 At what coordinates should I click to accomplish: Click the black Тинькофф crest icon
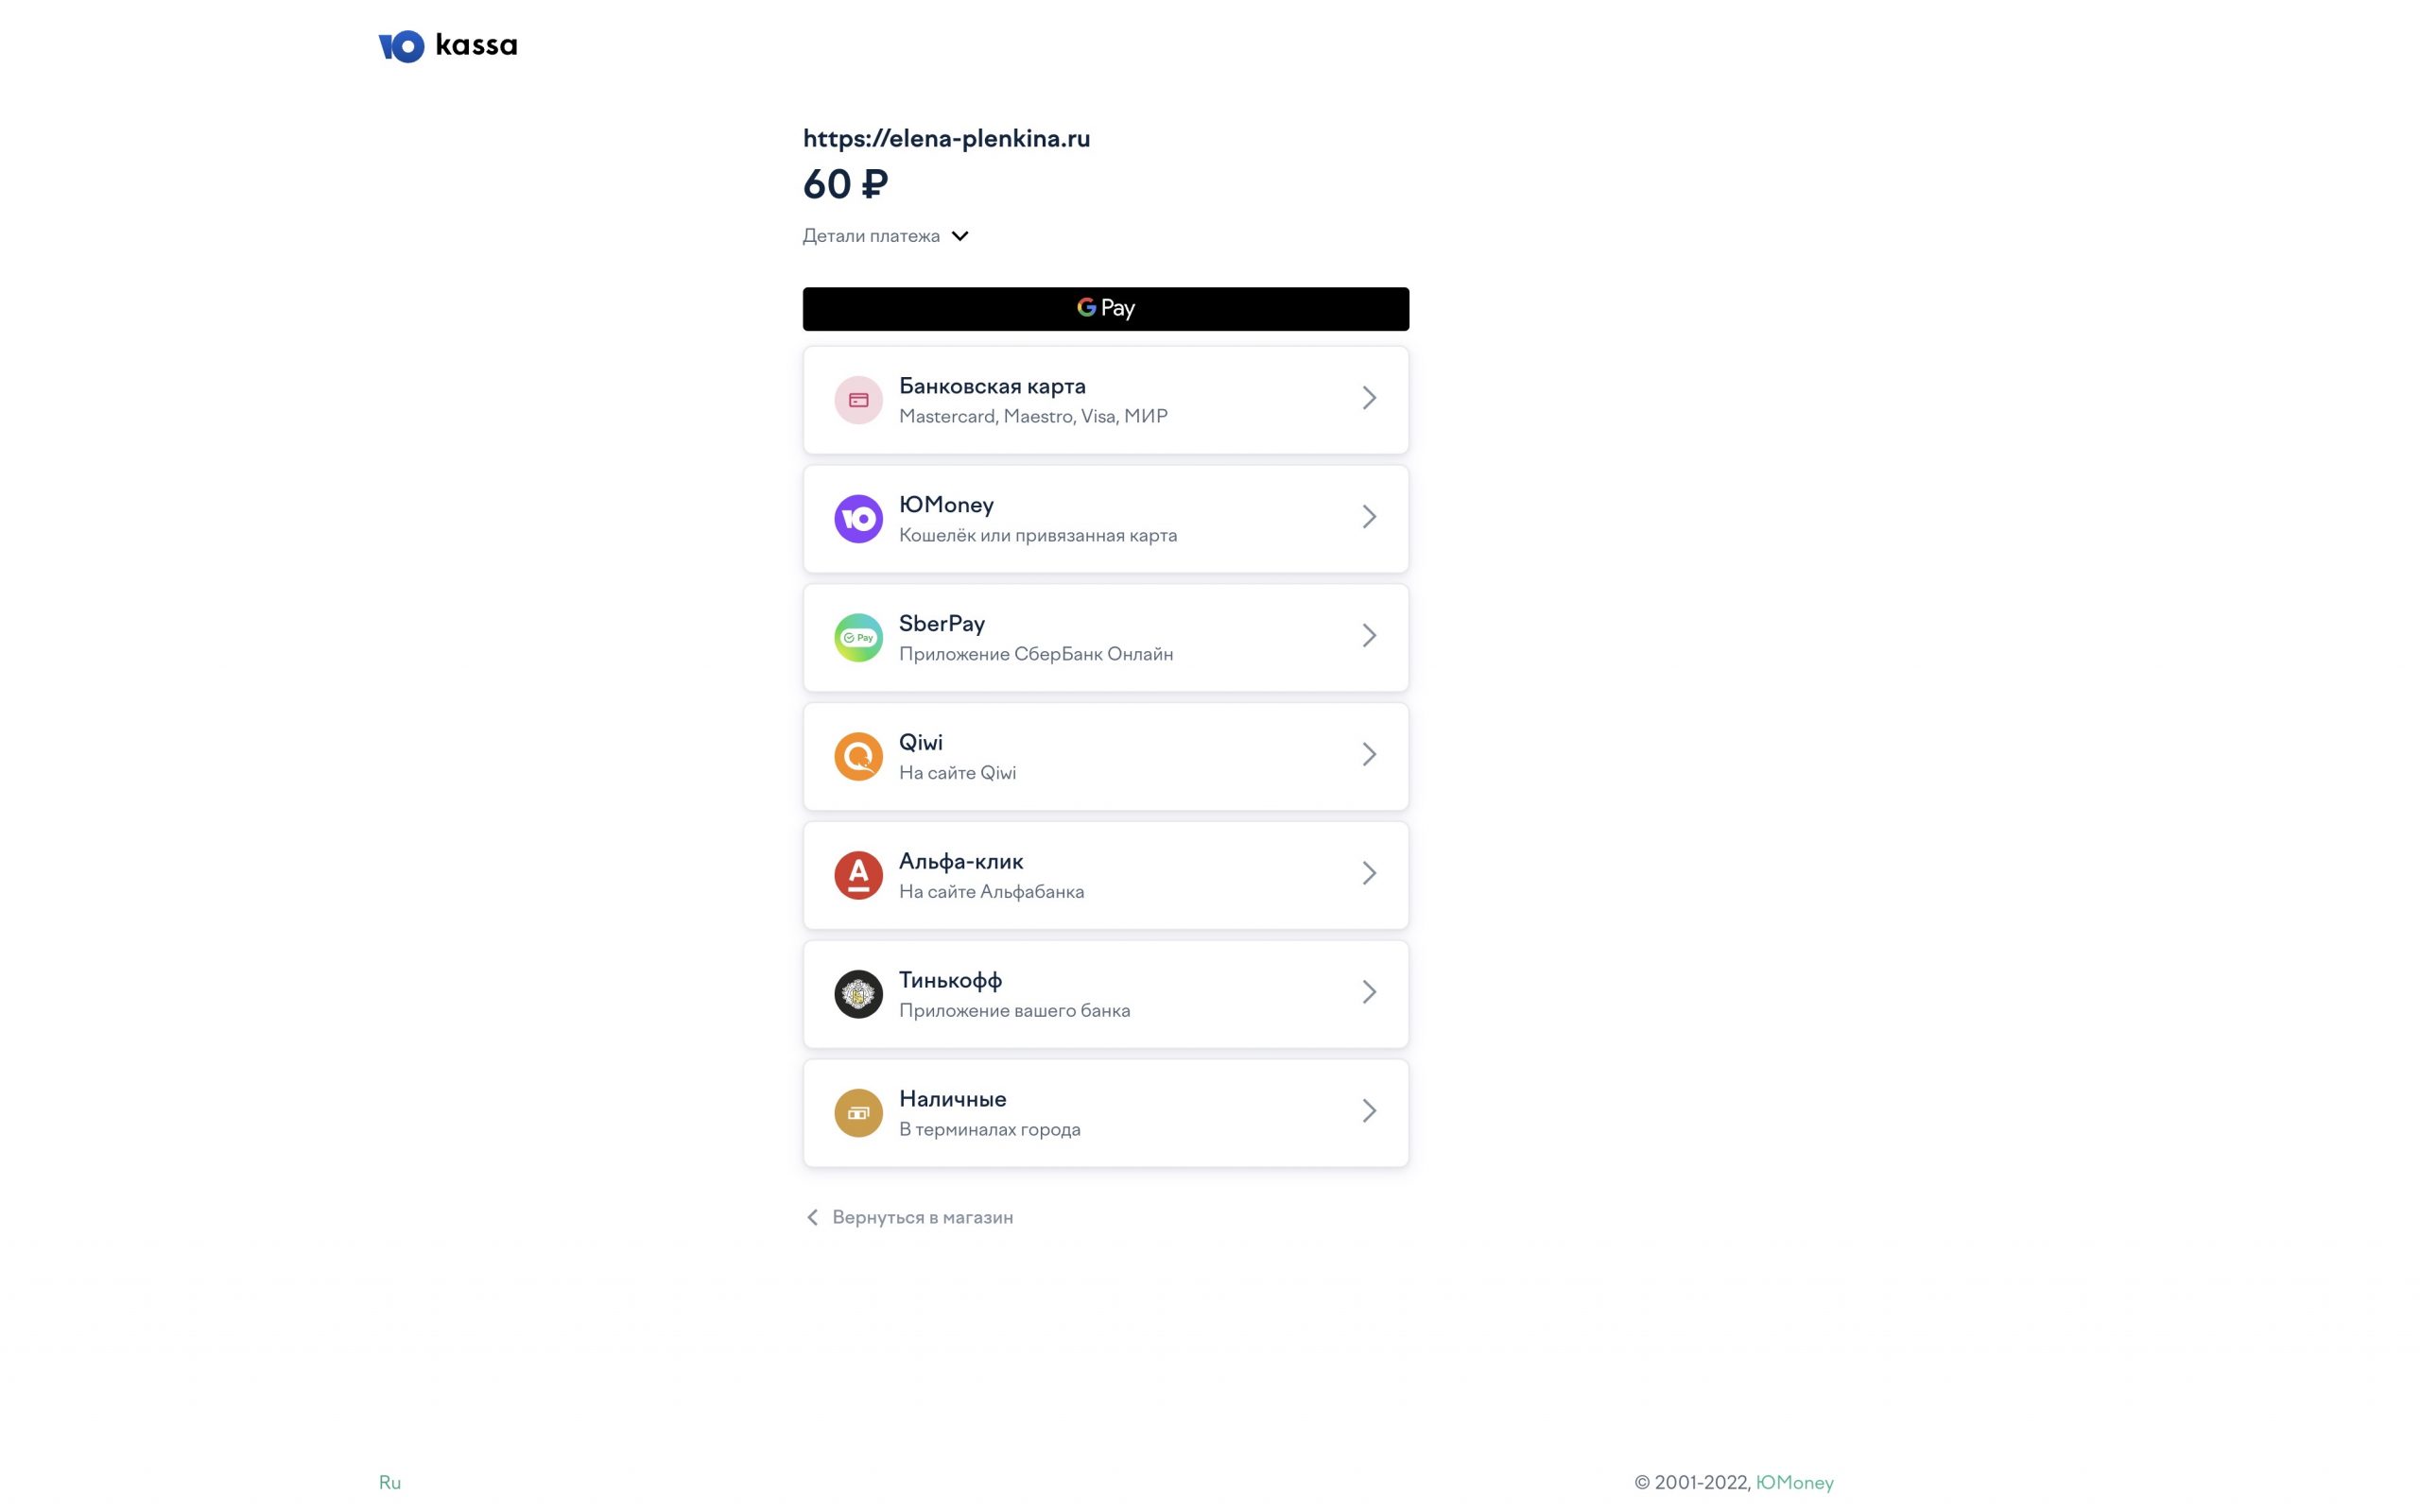(858, 994)
